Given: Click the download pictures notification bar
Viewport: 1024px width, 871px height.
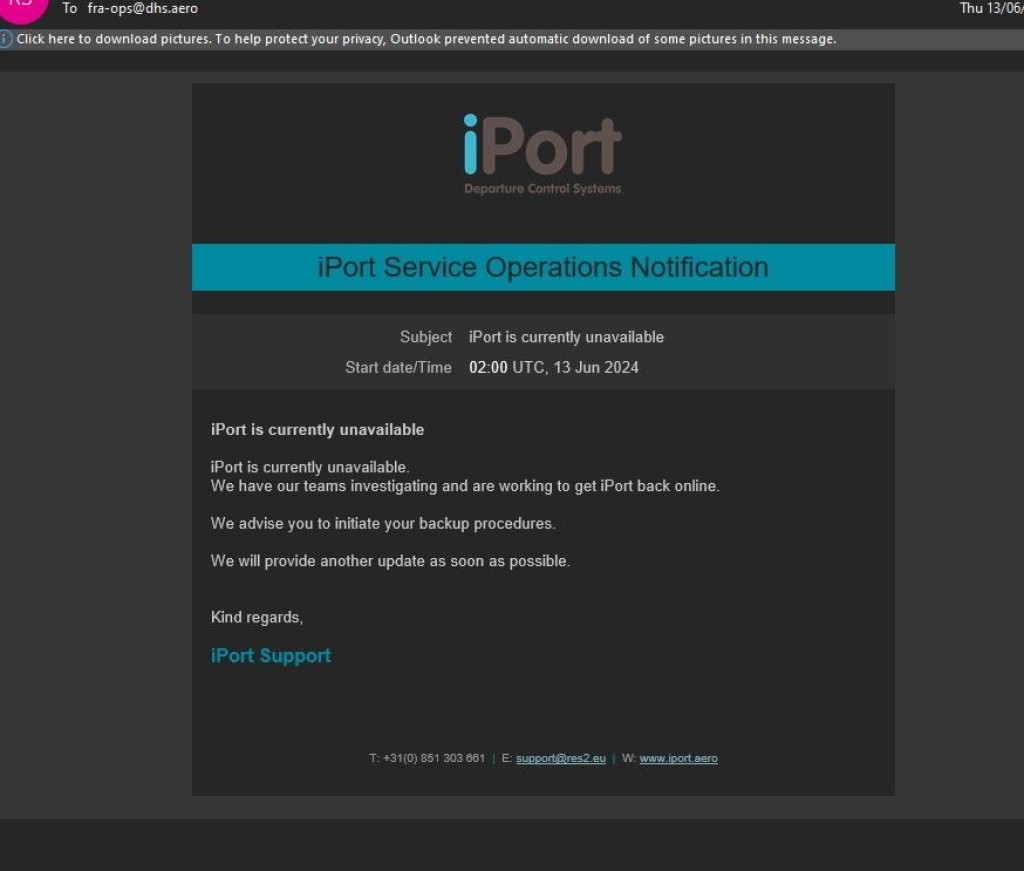Looking at the screenshot, I should tap(426, 40).
